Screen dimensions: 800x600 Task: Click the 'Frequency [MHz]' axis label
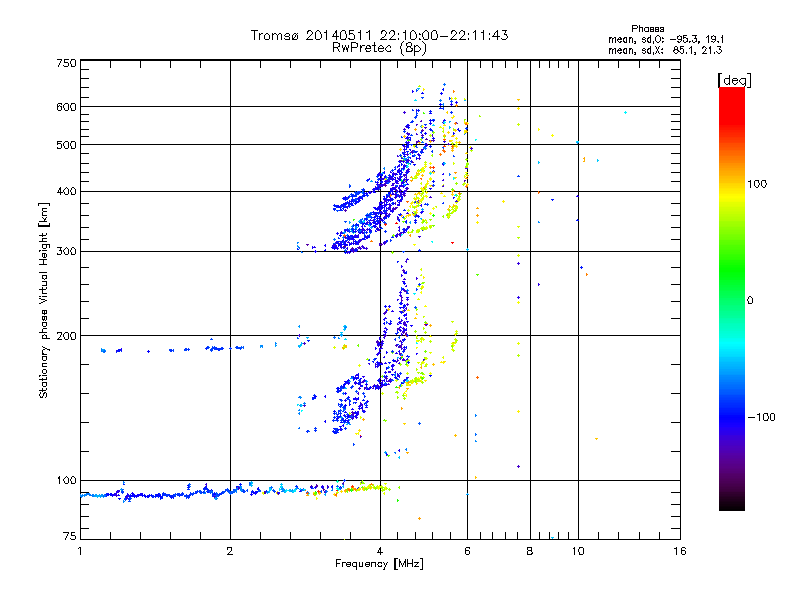coord(379,564)
